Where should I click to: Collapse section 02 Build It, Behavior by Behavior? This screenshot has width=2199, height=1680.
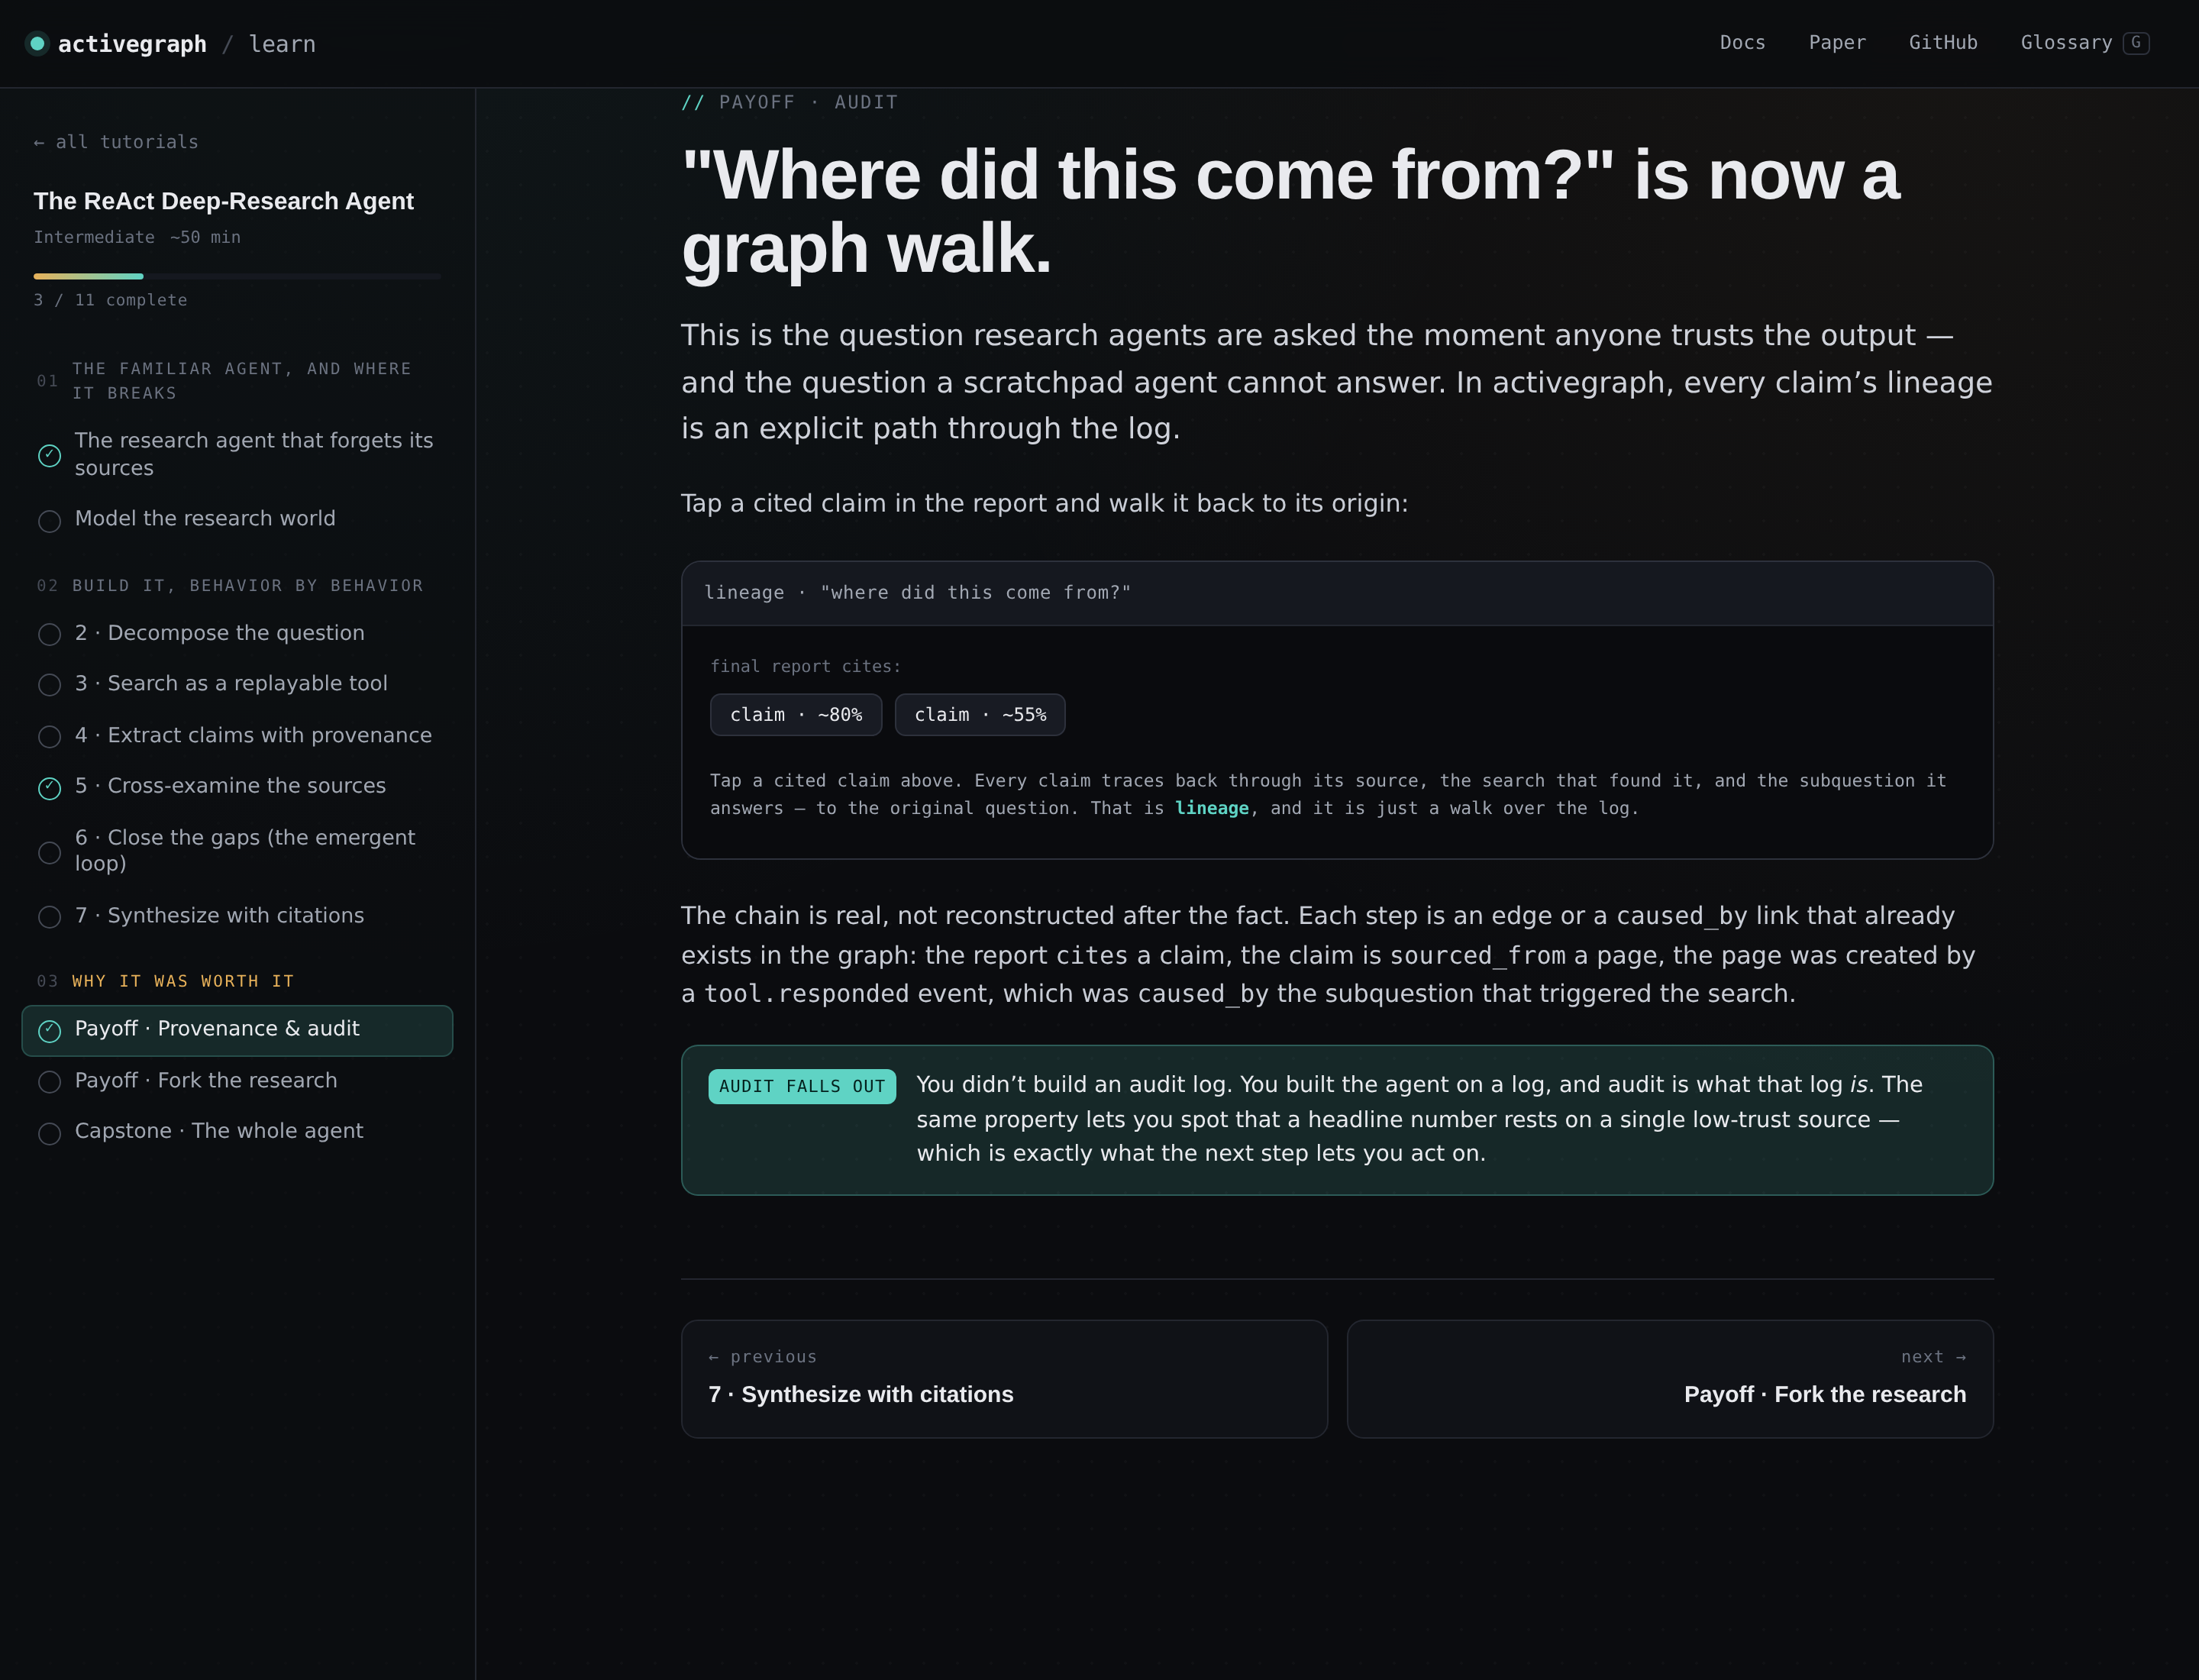click(231, 586)
